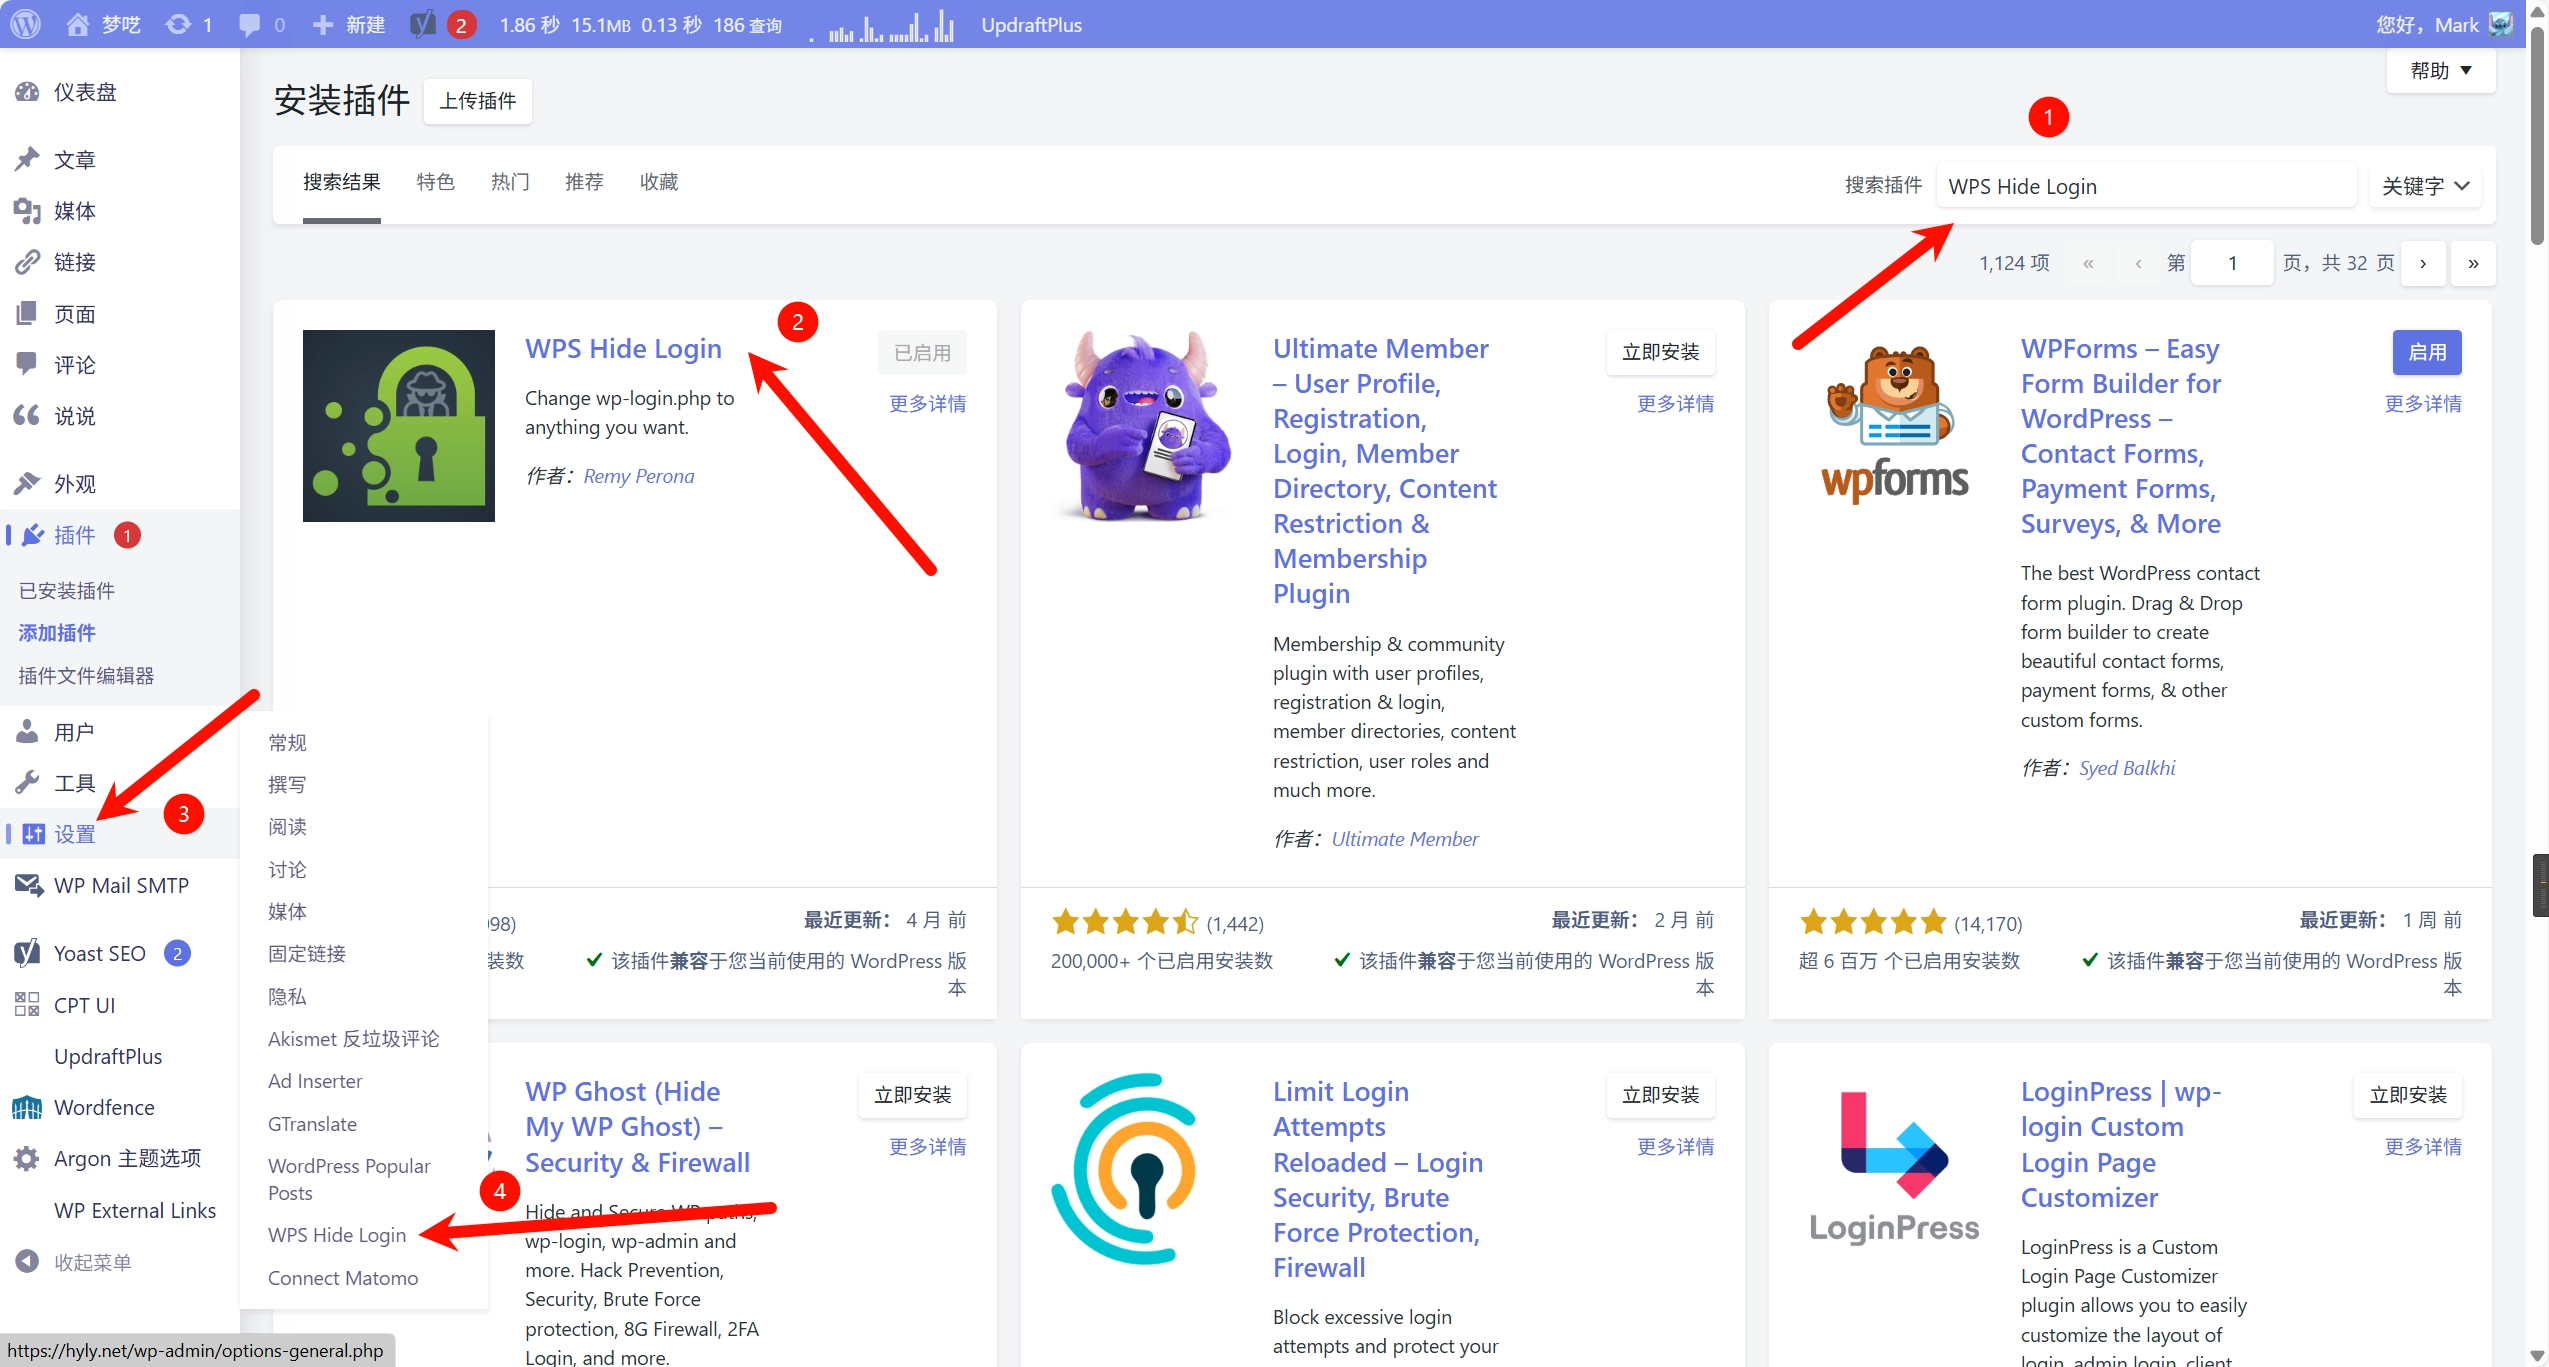Install WP Ghost with 立即安装
Screen dimensions: 2549x1367
tap(912, 1095)
